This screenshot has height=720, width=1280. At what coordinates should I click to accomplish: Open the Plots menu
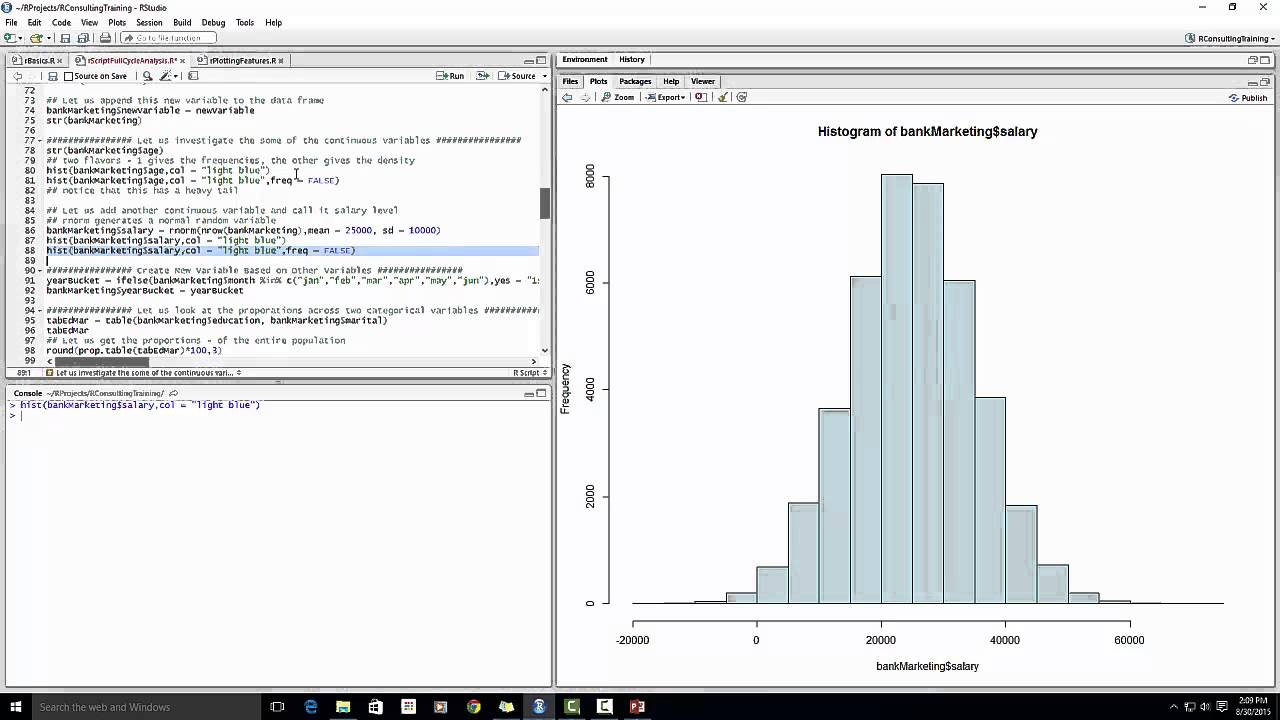117,22
